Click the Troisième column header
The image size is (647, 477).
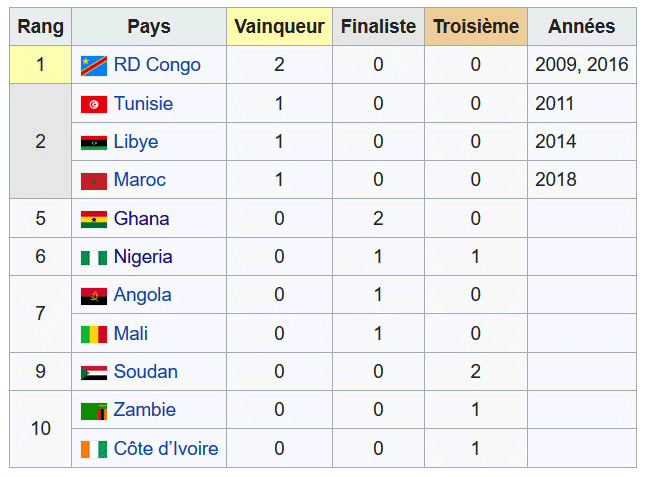click(475, 27)
